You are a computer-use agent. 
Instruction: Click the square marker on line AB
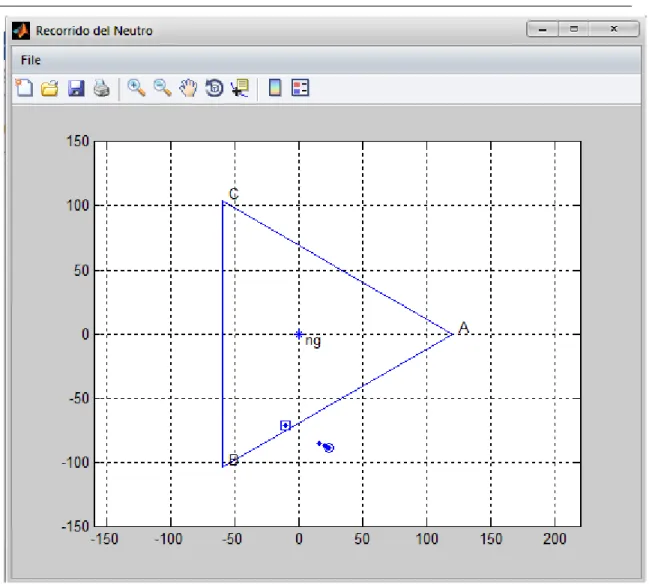point(285,425)
